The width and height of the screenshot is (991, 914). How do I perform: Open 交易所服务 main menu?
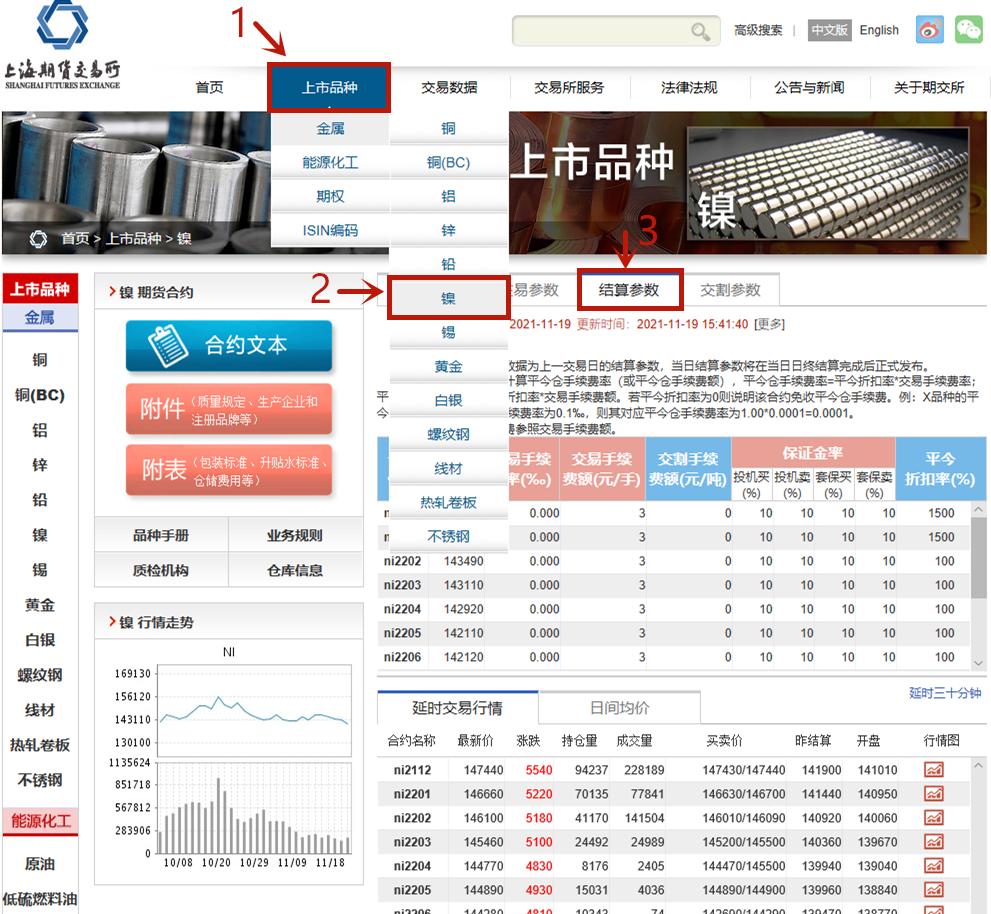pyautogui.click(x=569, y=87)
